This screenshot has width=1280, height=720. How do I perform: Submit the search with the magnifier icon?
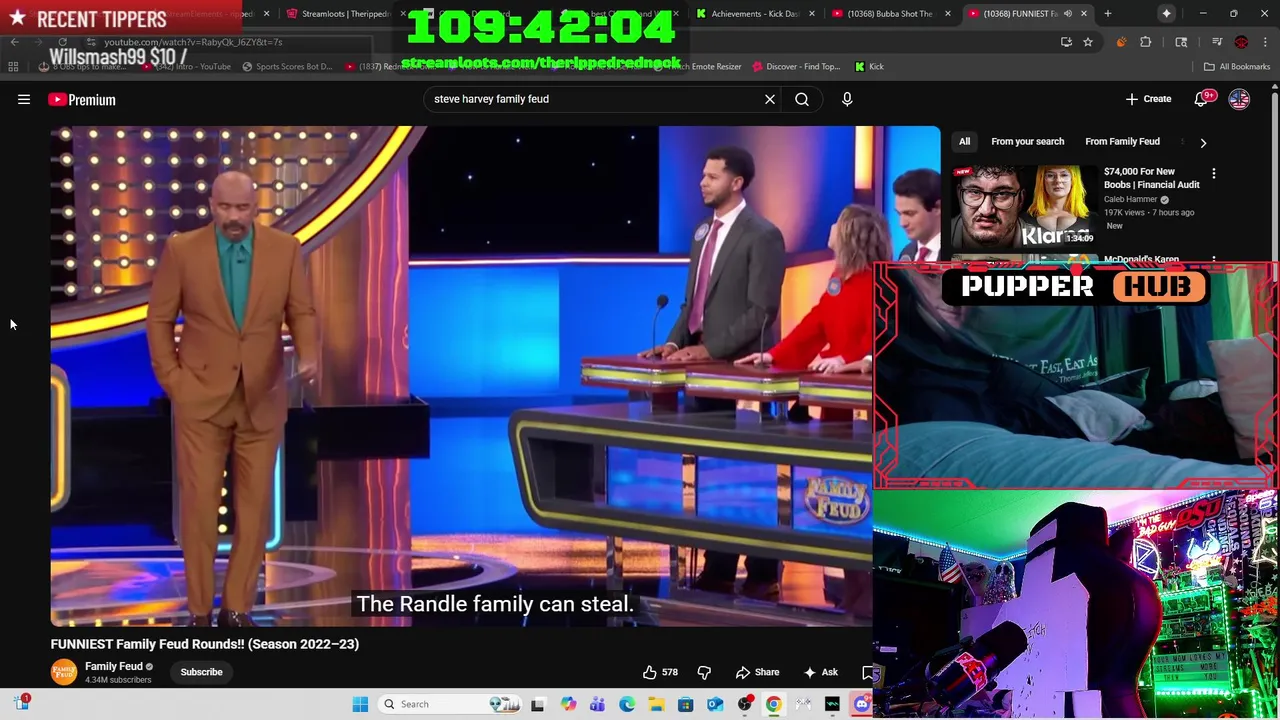(802, 99)
